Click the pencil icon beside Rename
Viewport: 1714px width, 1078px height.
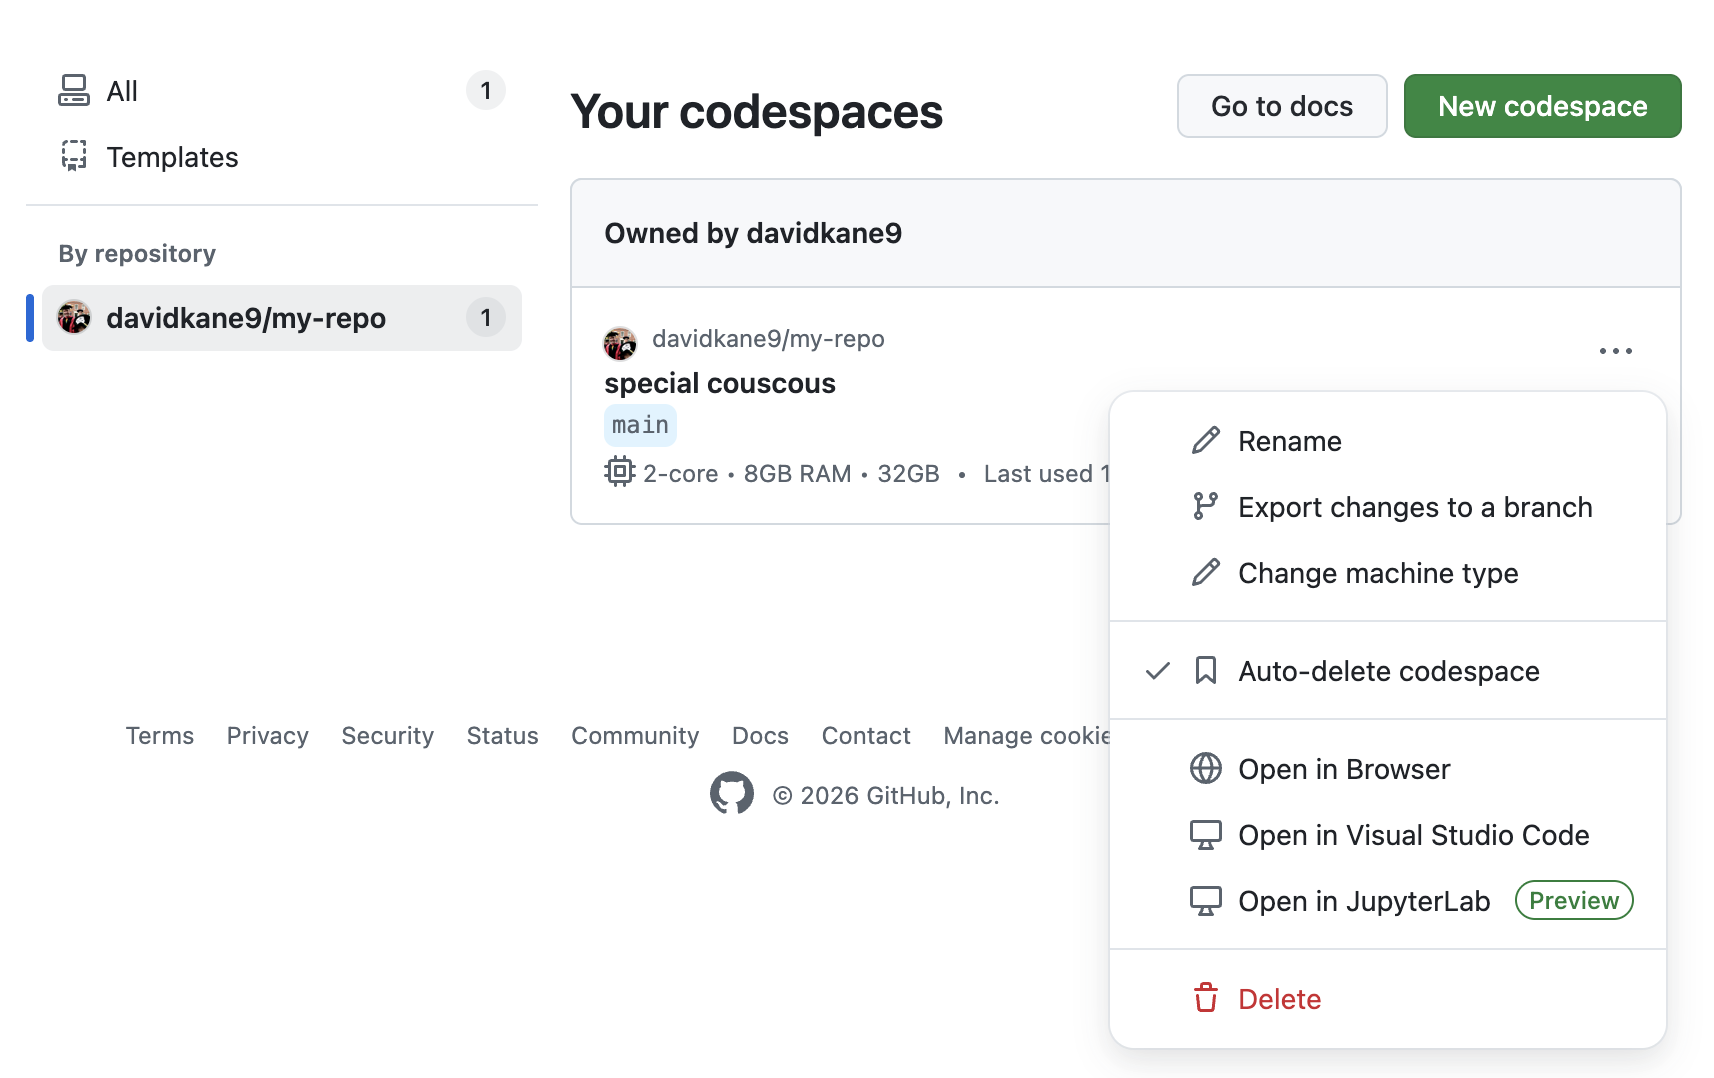click(1205, 441)
